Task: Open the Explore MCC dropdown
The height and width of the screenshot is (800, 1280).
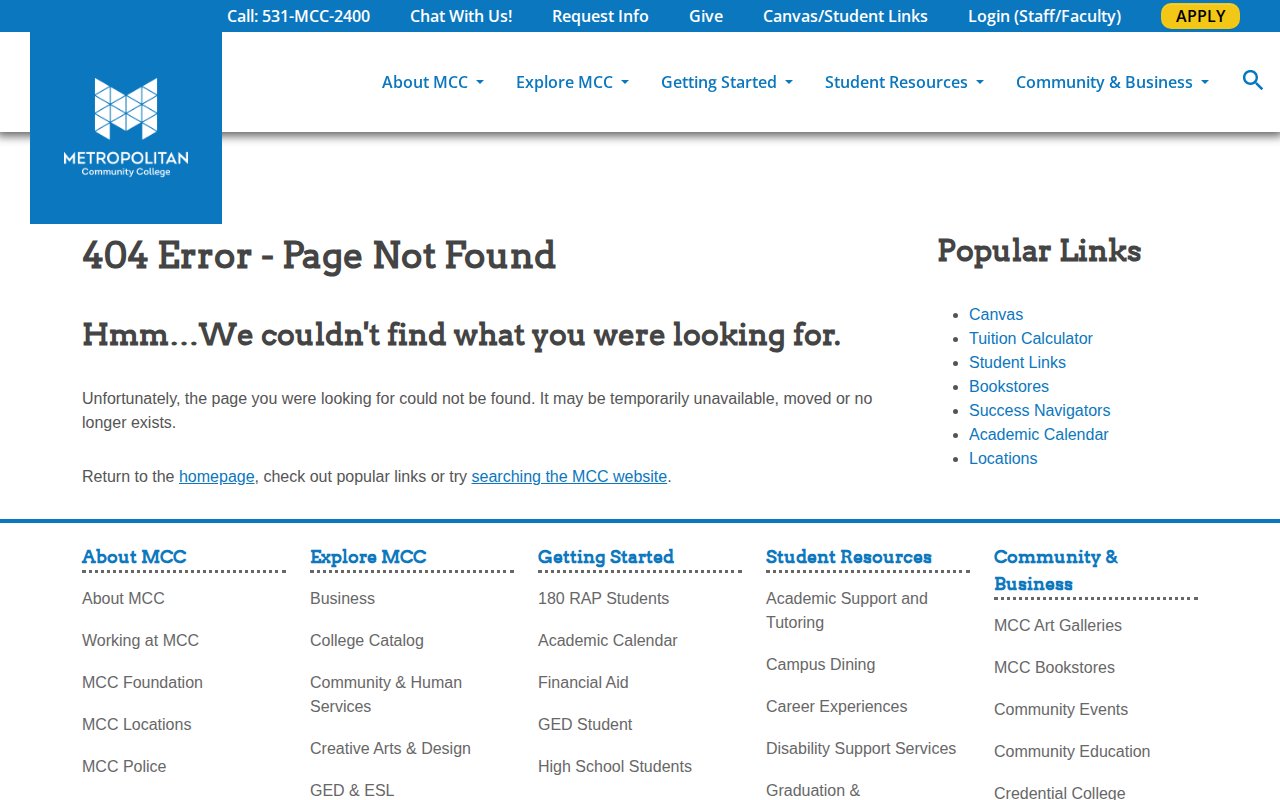Action: click(572, 82)
